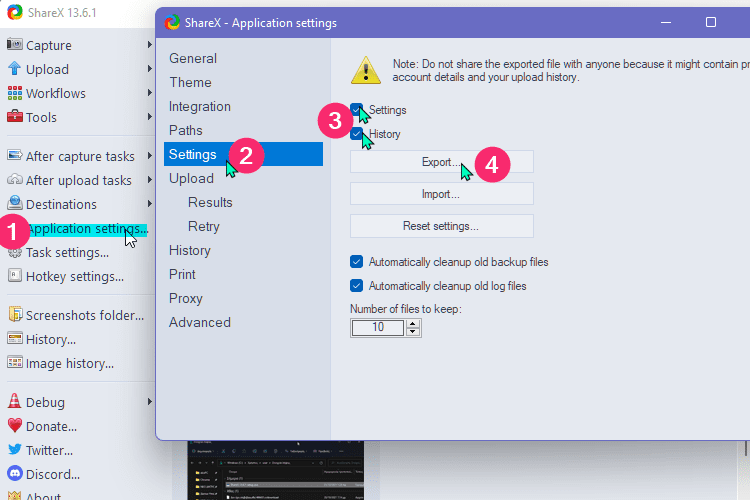Click the dark file explorer thumbnail behind dialog
The width and height of the screenshot is (750, 500).
(276, 470)
